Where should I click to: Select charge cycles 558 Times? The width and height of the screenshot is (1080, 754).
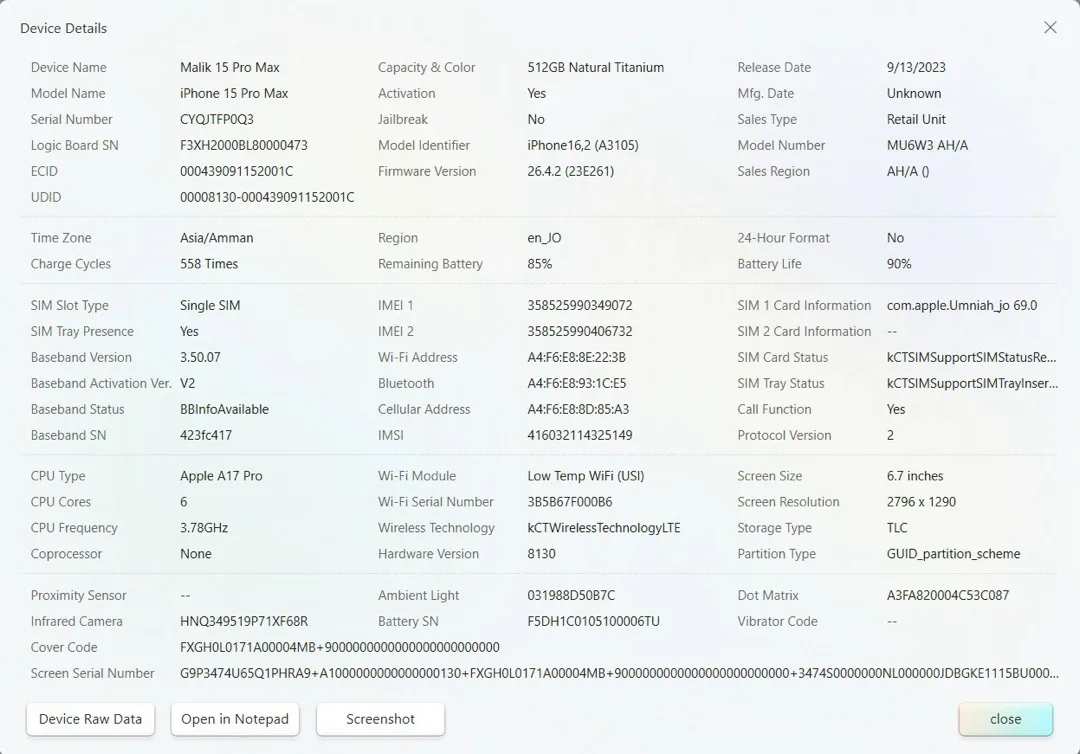click(209, 264)
